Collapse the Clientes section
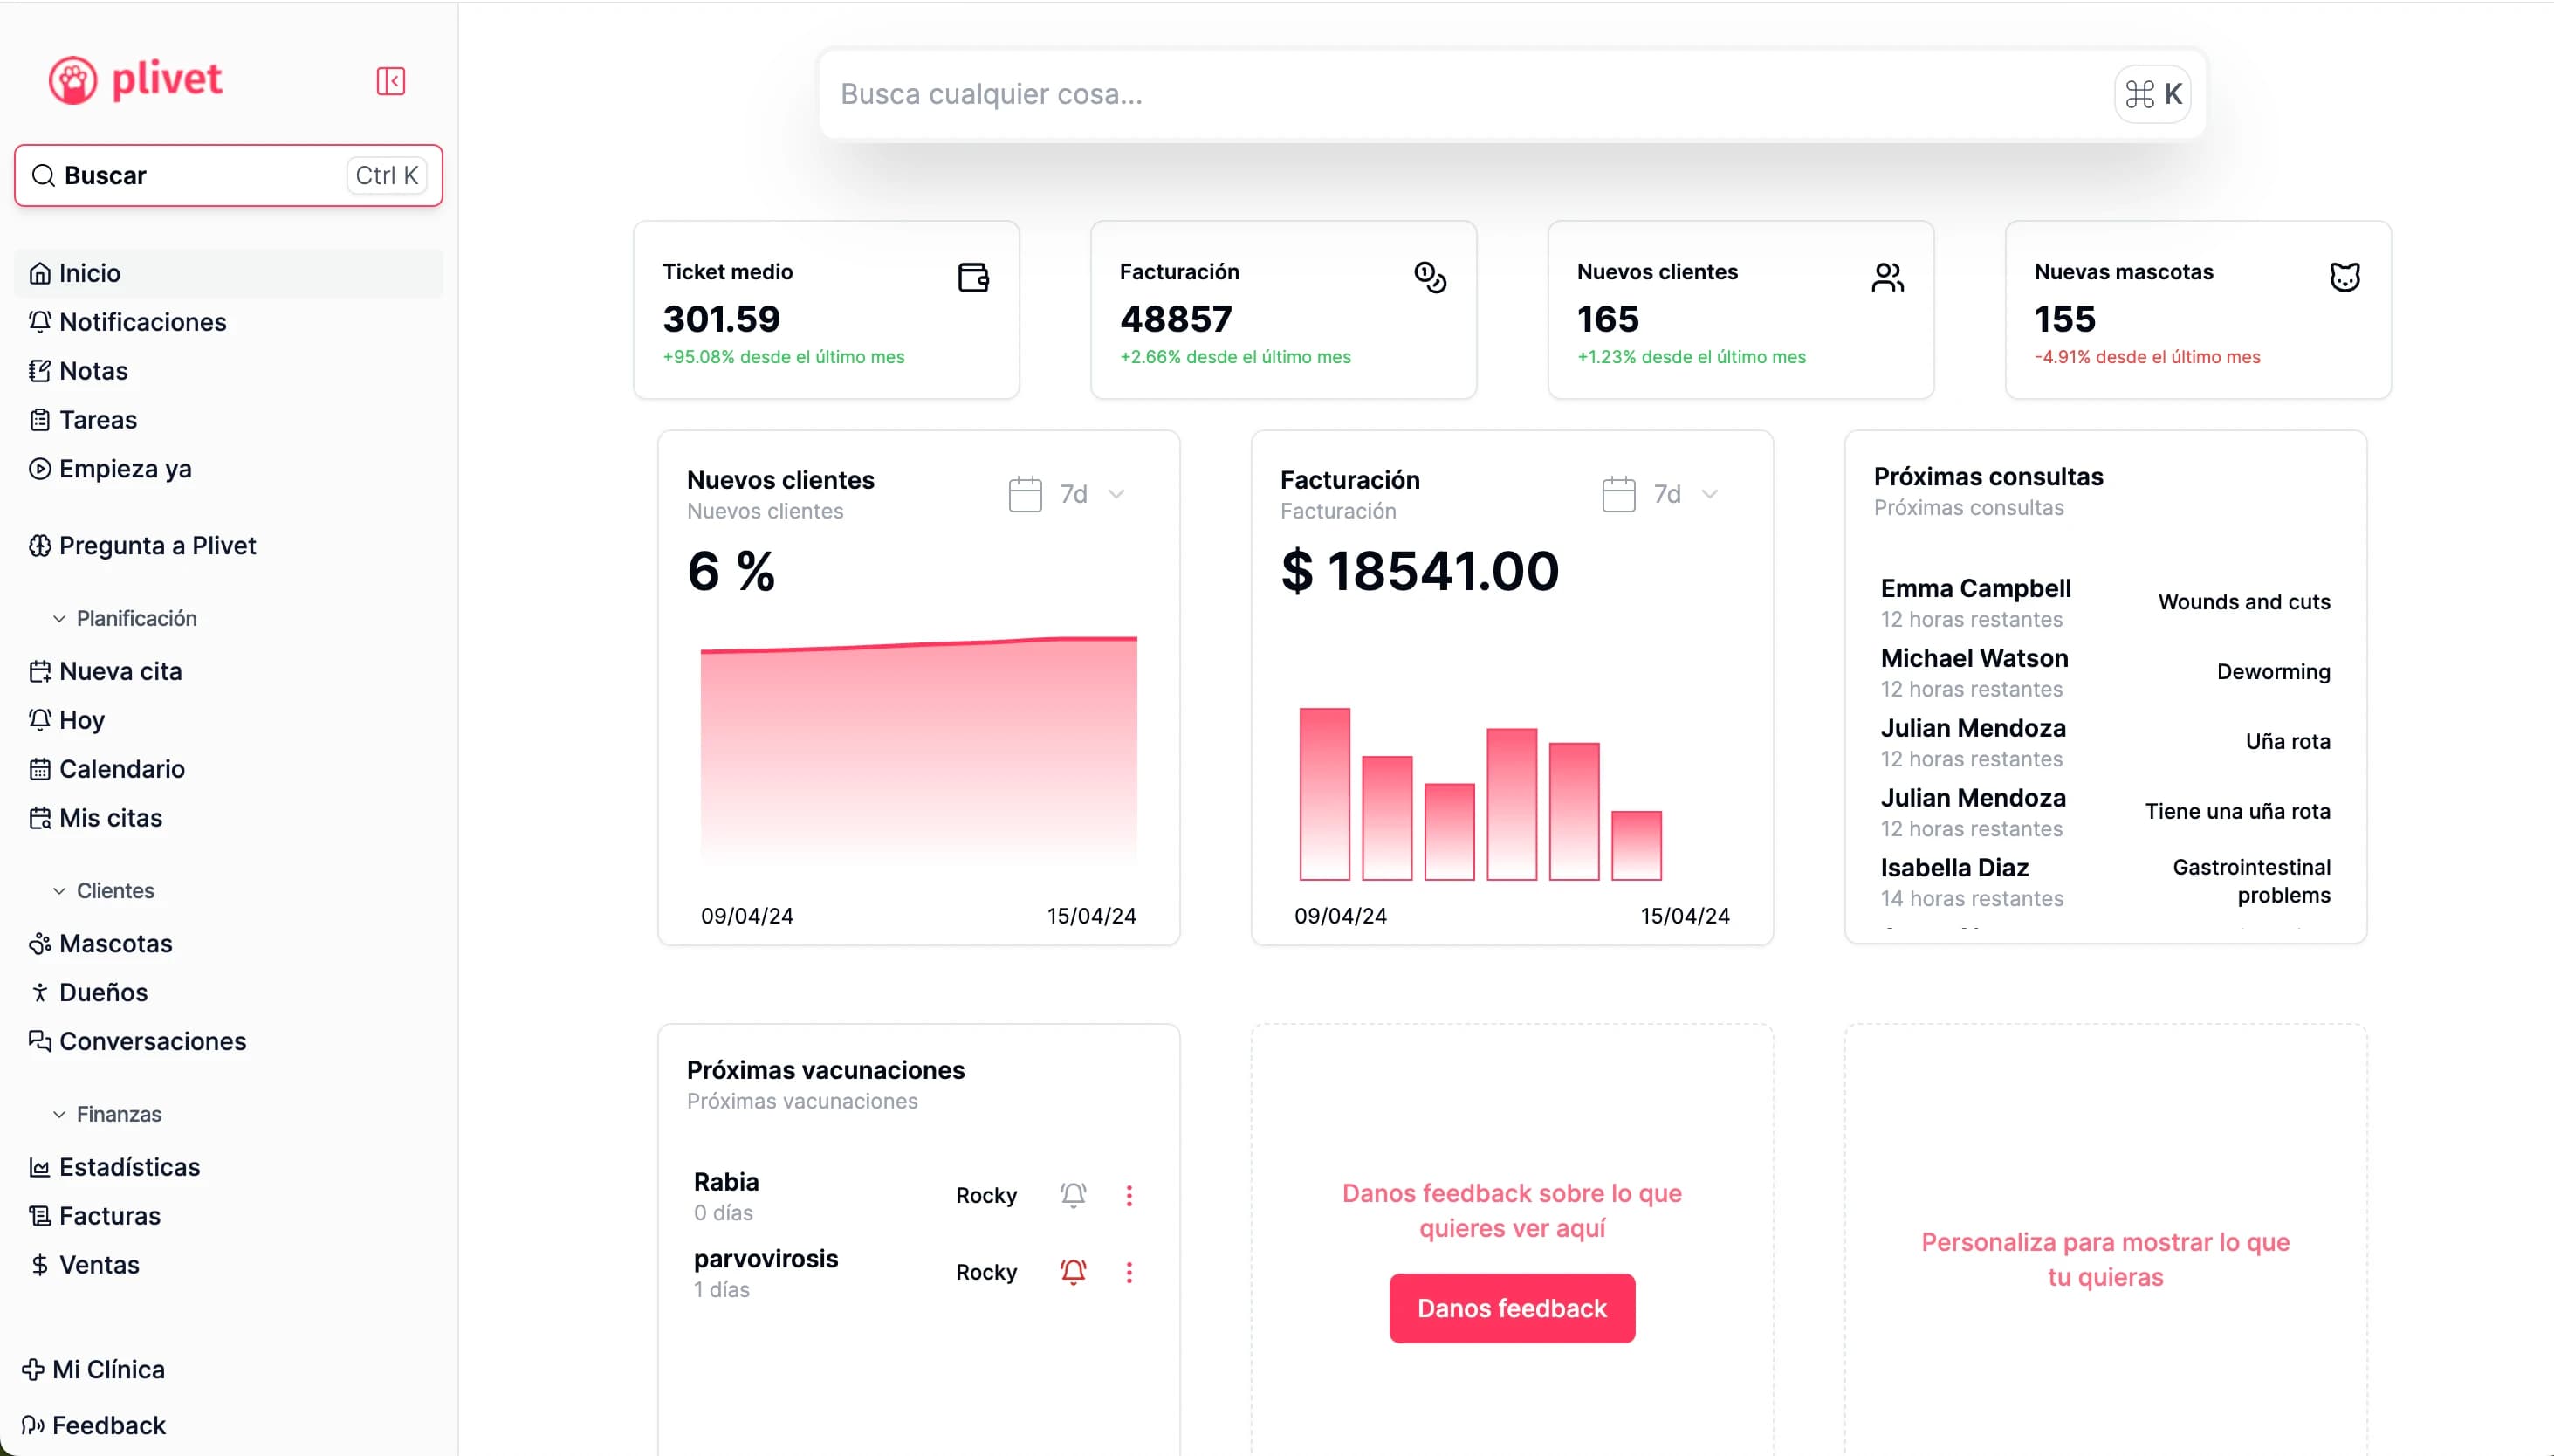The width and height of the screenshot is (2554, 1456). pyautogui.click(x=104, y=891)
